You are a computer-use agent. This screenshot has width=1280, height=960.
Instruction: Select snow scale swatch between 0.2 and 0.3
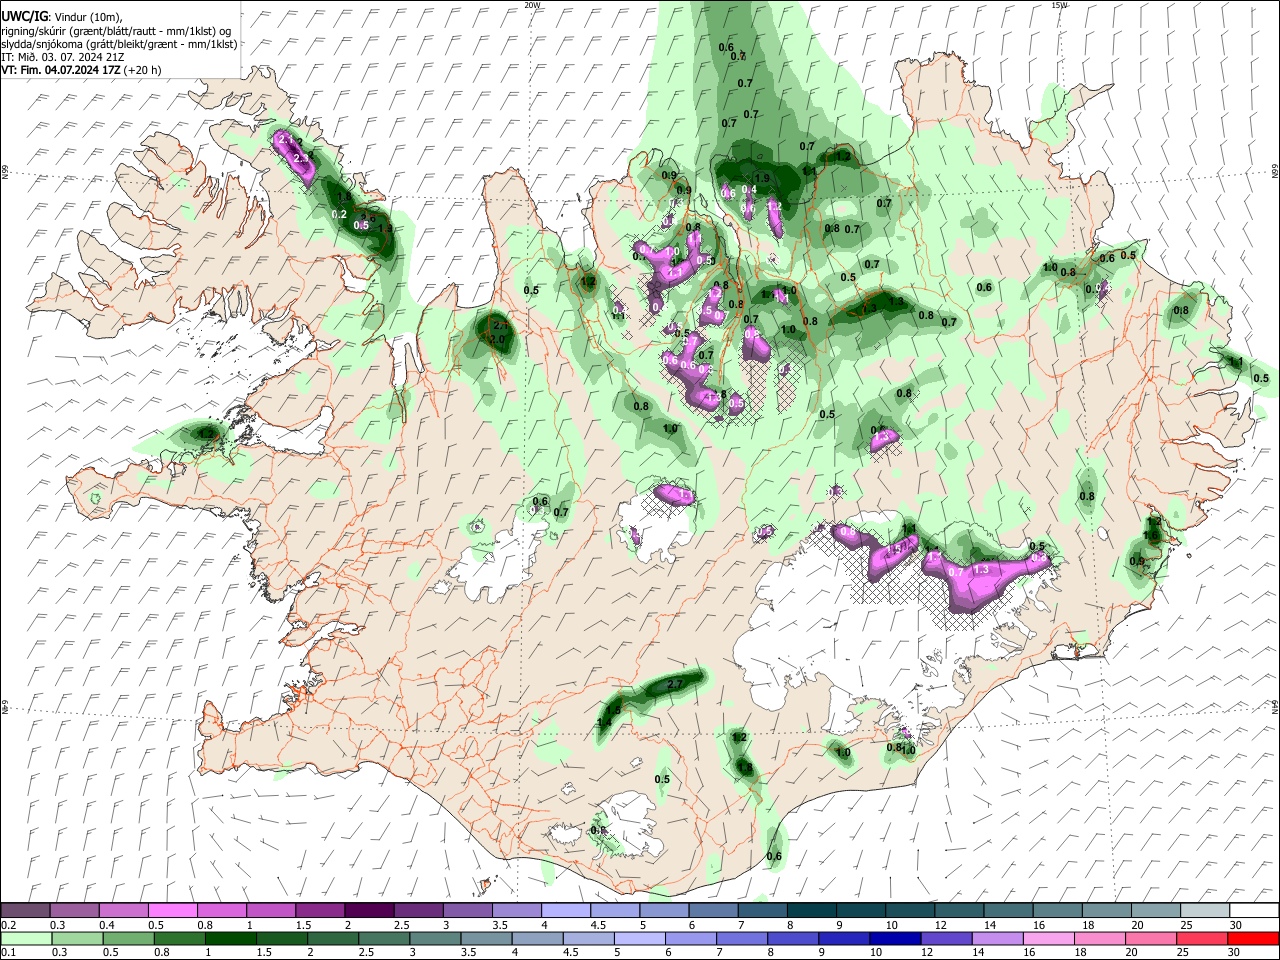click(25, 911)
